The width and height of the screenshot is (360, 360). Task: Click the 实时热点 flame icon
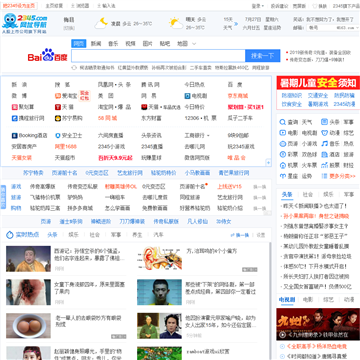coord(10,235)
